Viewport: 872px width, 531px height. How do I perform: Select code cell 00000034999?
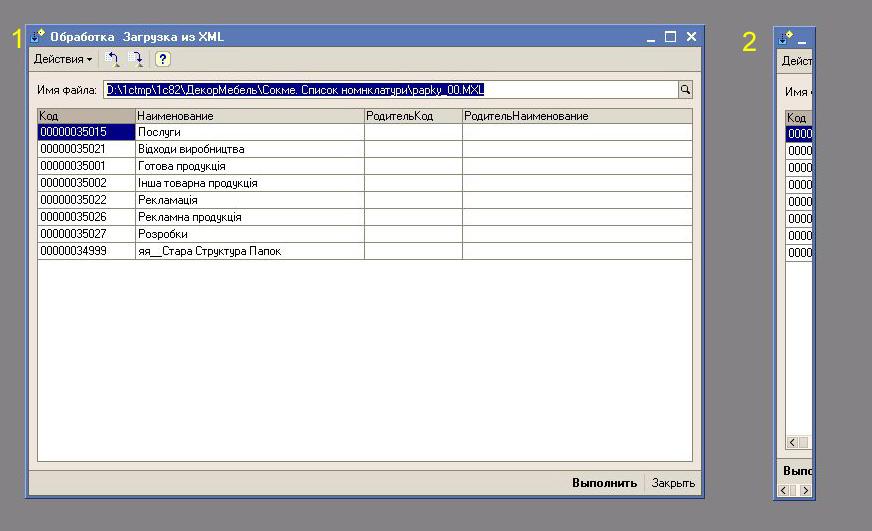click(86, 251)
